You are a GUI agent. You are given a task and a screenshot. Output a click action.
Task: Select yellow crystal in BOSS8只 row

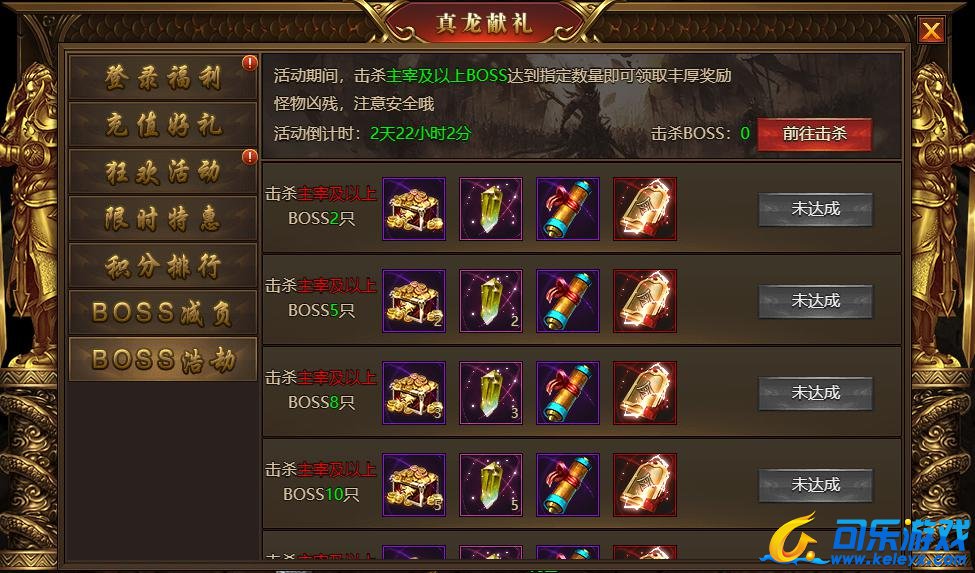pyautogui.click(x=491, y=393)
